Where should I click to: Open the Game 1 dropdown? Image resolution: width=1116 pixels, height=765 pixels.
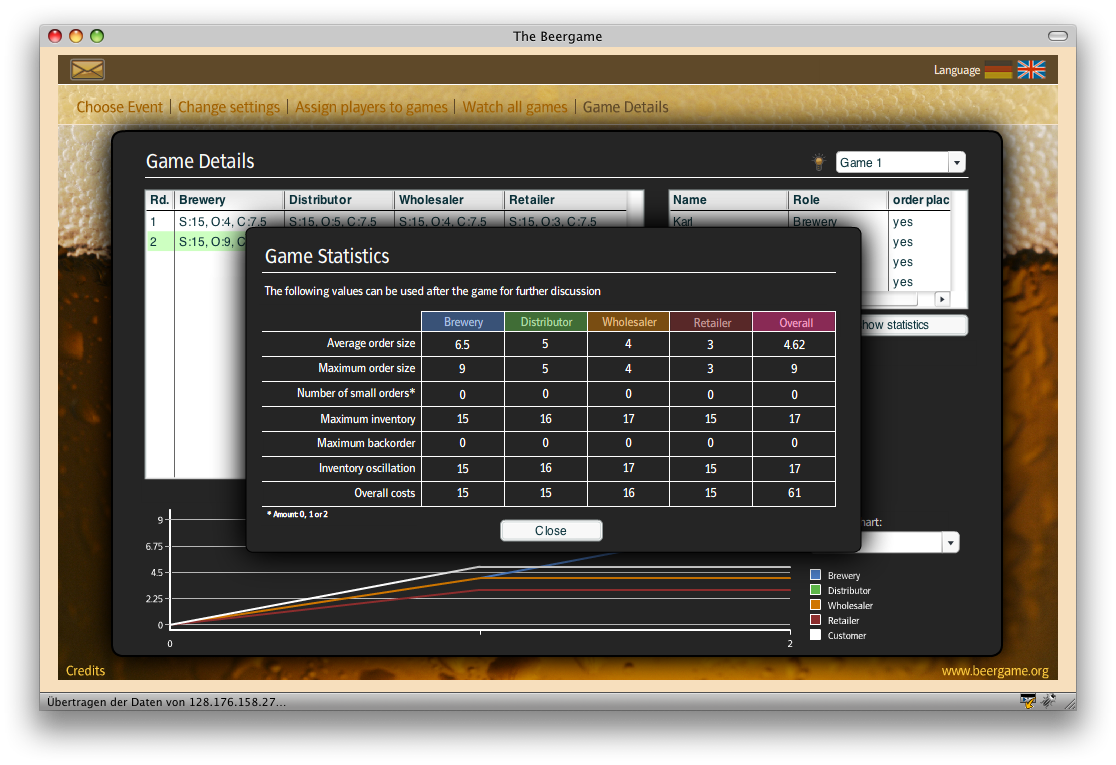(x=900, y=162)
